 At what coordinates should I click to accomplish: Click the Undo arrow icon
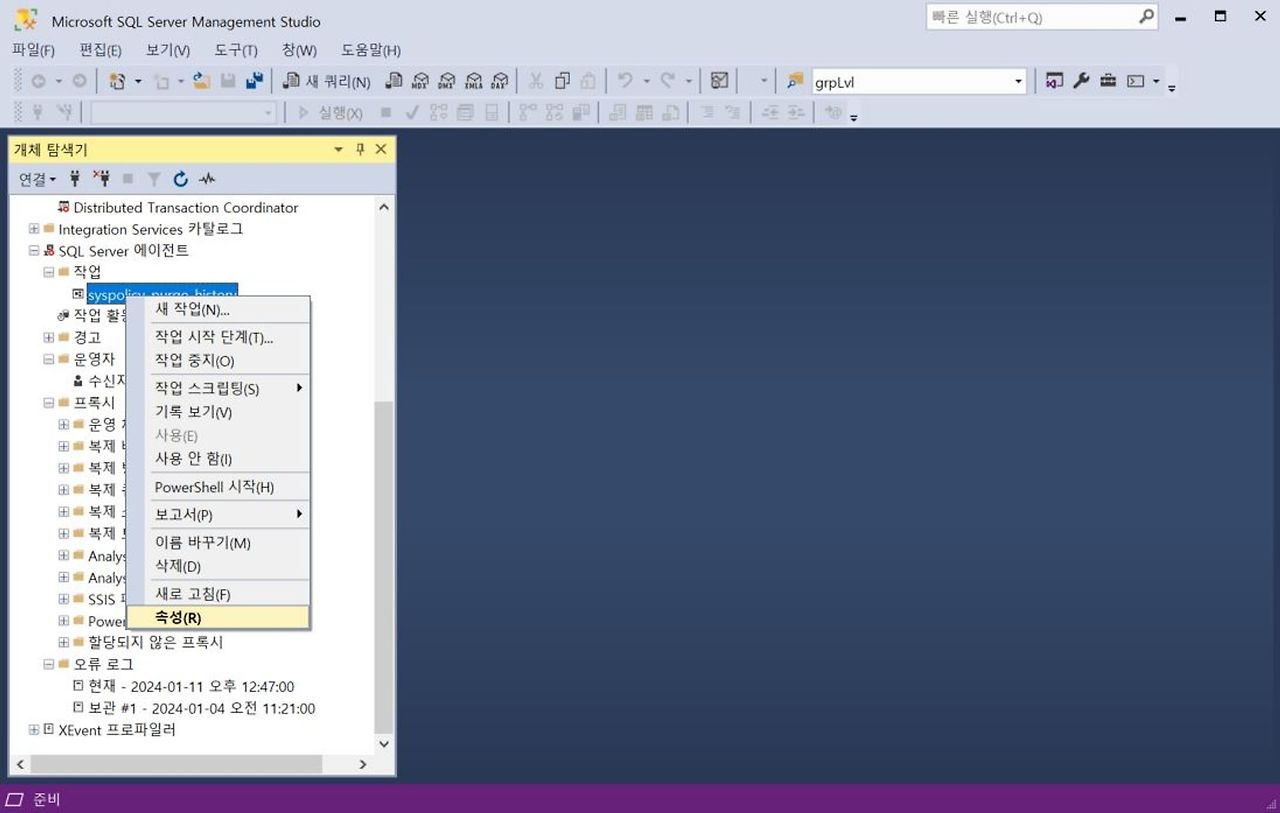(625, 81)
